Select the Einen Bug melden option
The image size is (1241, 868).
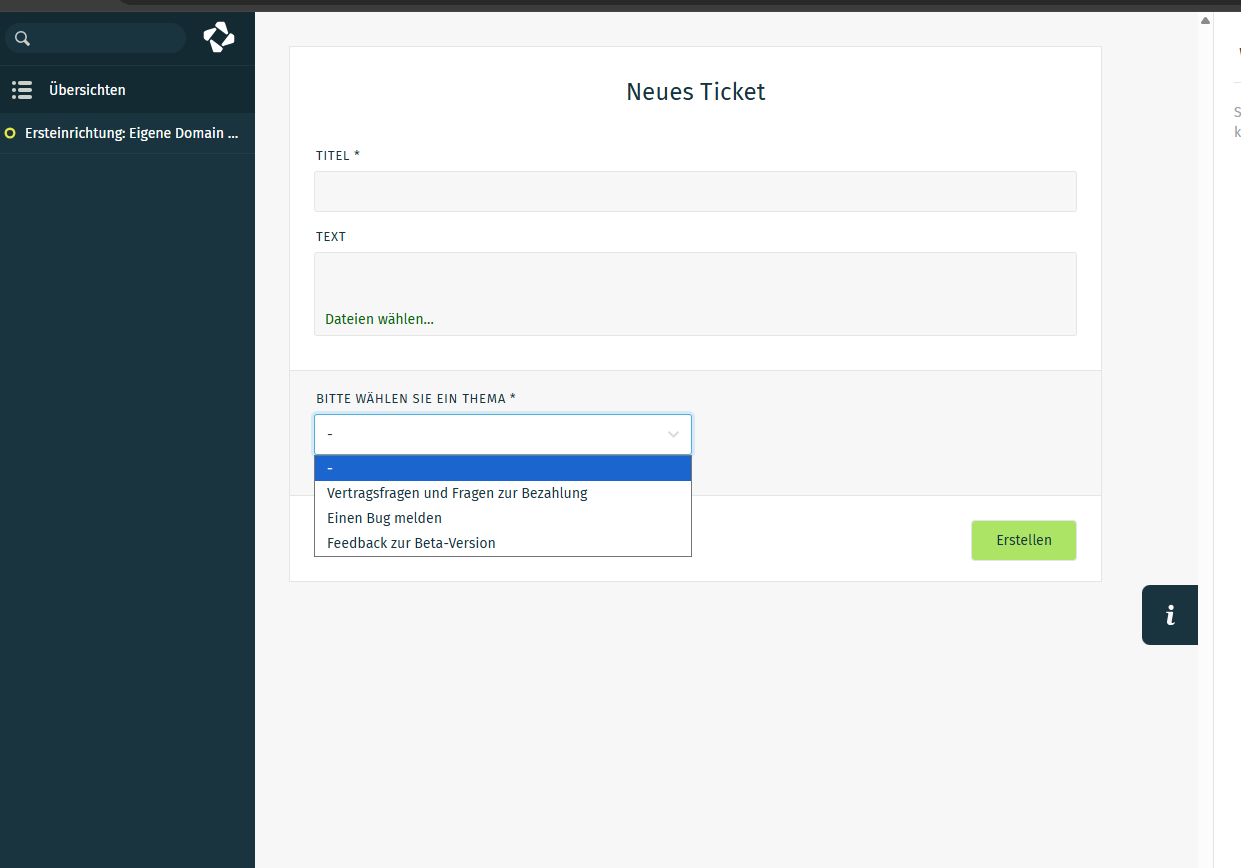(x=384, y=518)
